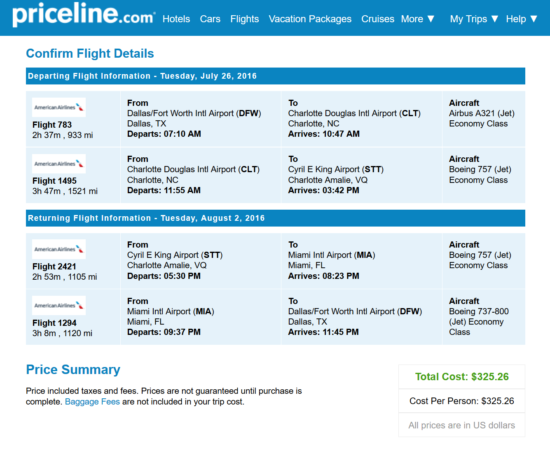
Task: Click American Airlines logo for Flight 783
Action: point(59,107)
